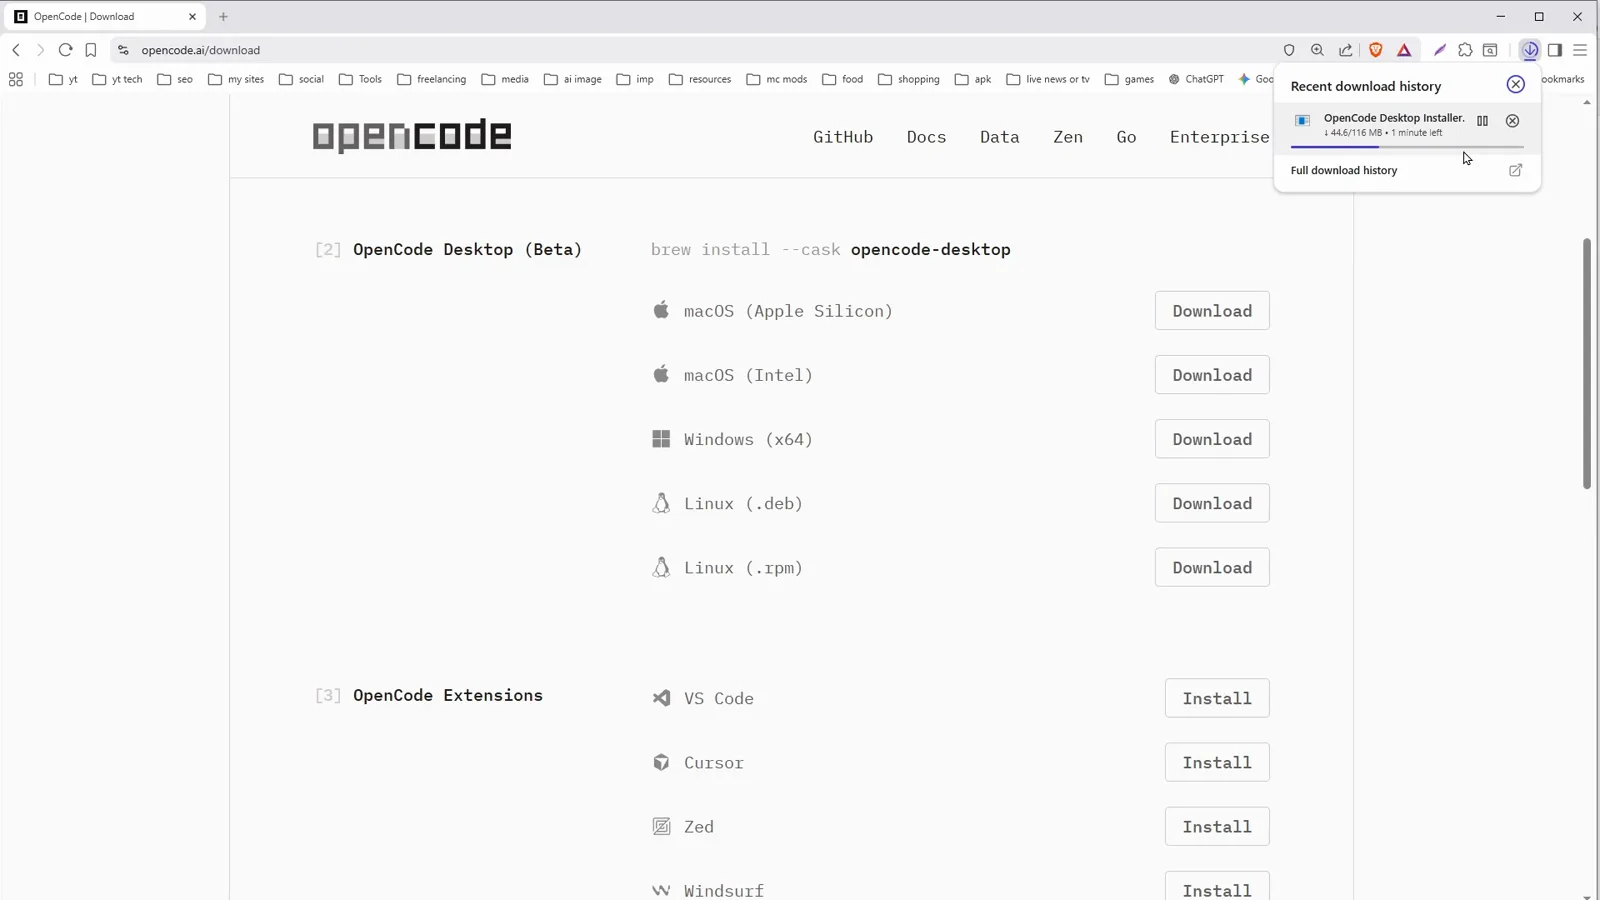Click the download progress bar
The width and height of the screenshot is (1600, 900).
click(1407, 147)
